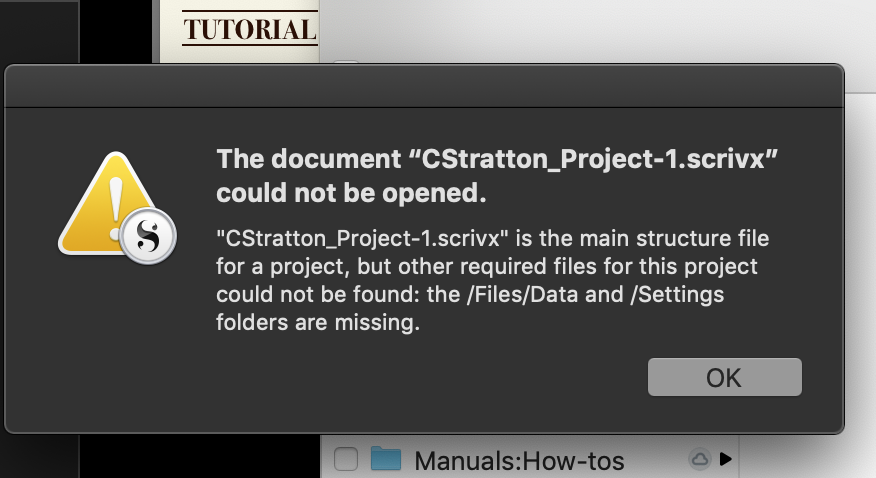Click the dark sidebar panel behind the dialog

[x=39, y=34]
